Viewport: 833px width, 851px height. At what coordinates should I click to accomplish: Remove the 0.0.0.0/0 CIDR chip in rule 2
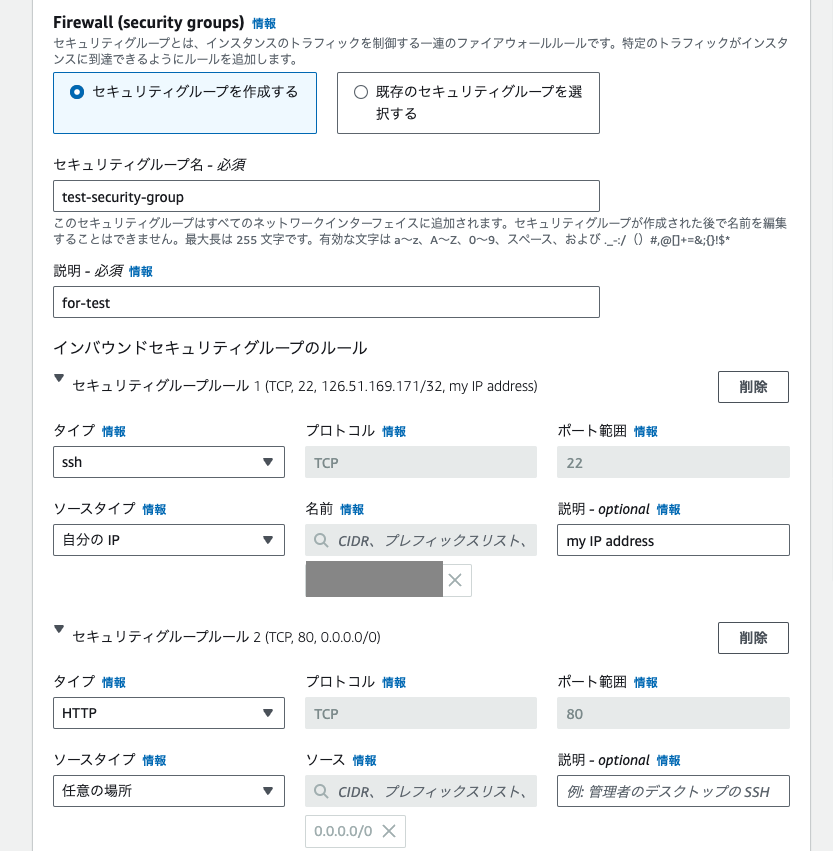390,830
